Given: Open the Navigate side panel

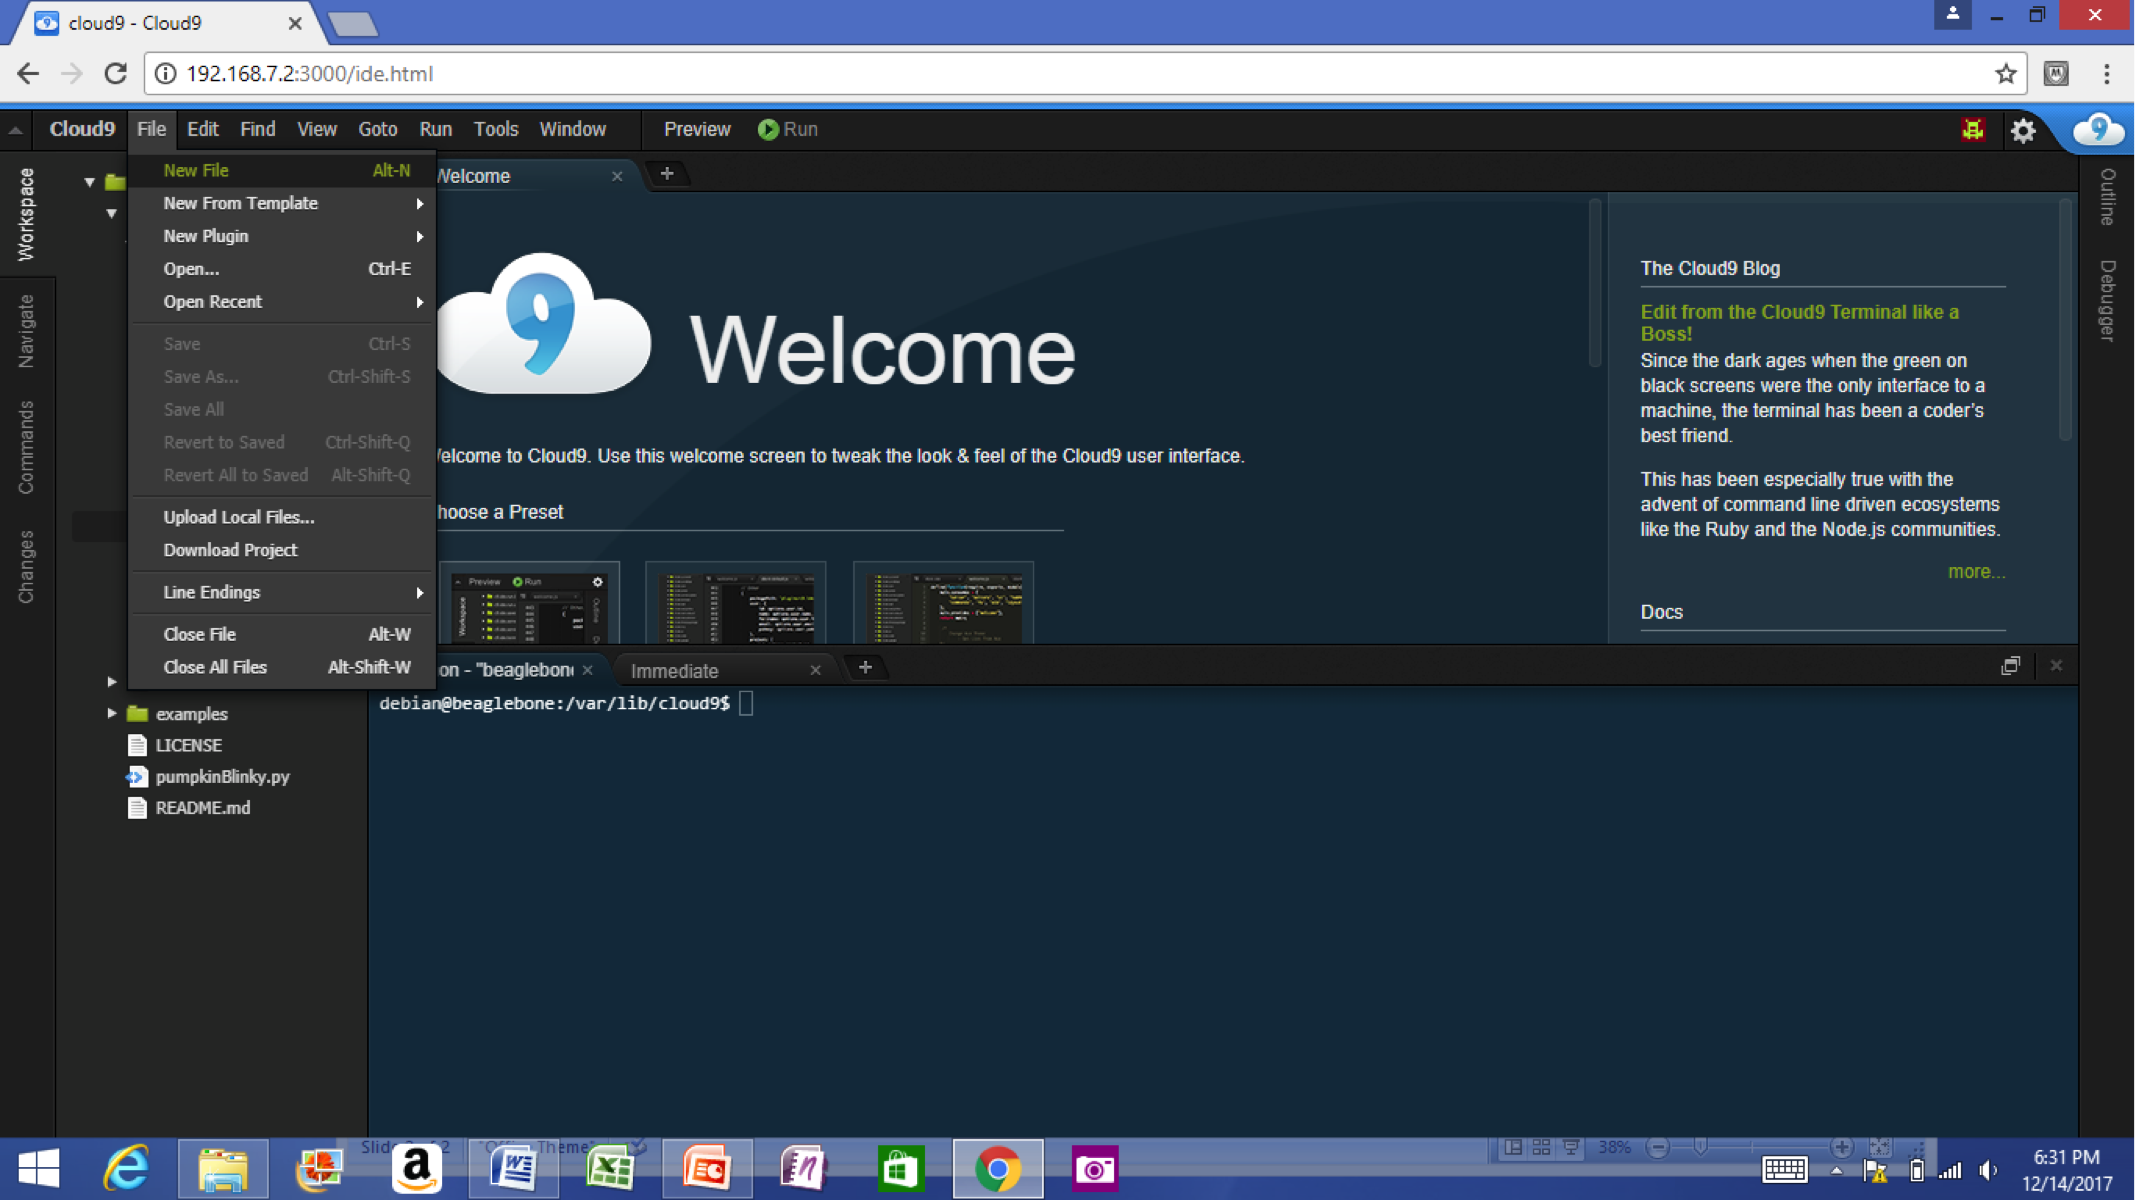Looking at the screenshot, I should (26, 331).
